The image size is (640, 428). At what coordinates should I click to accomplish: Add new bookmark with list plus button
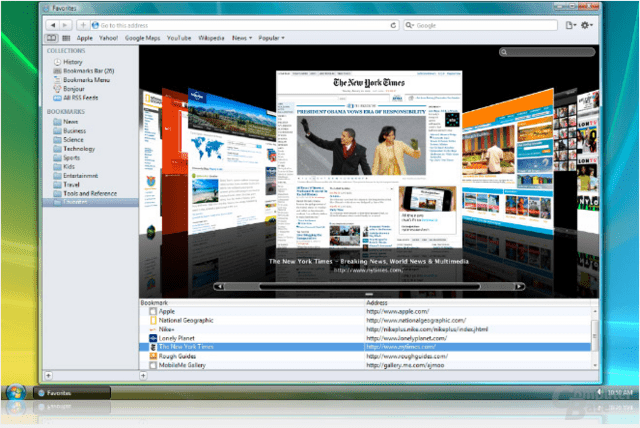point(143,375)
